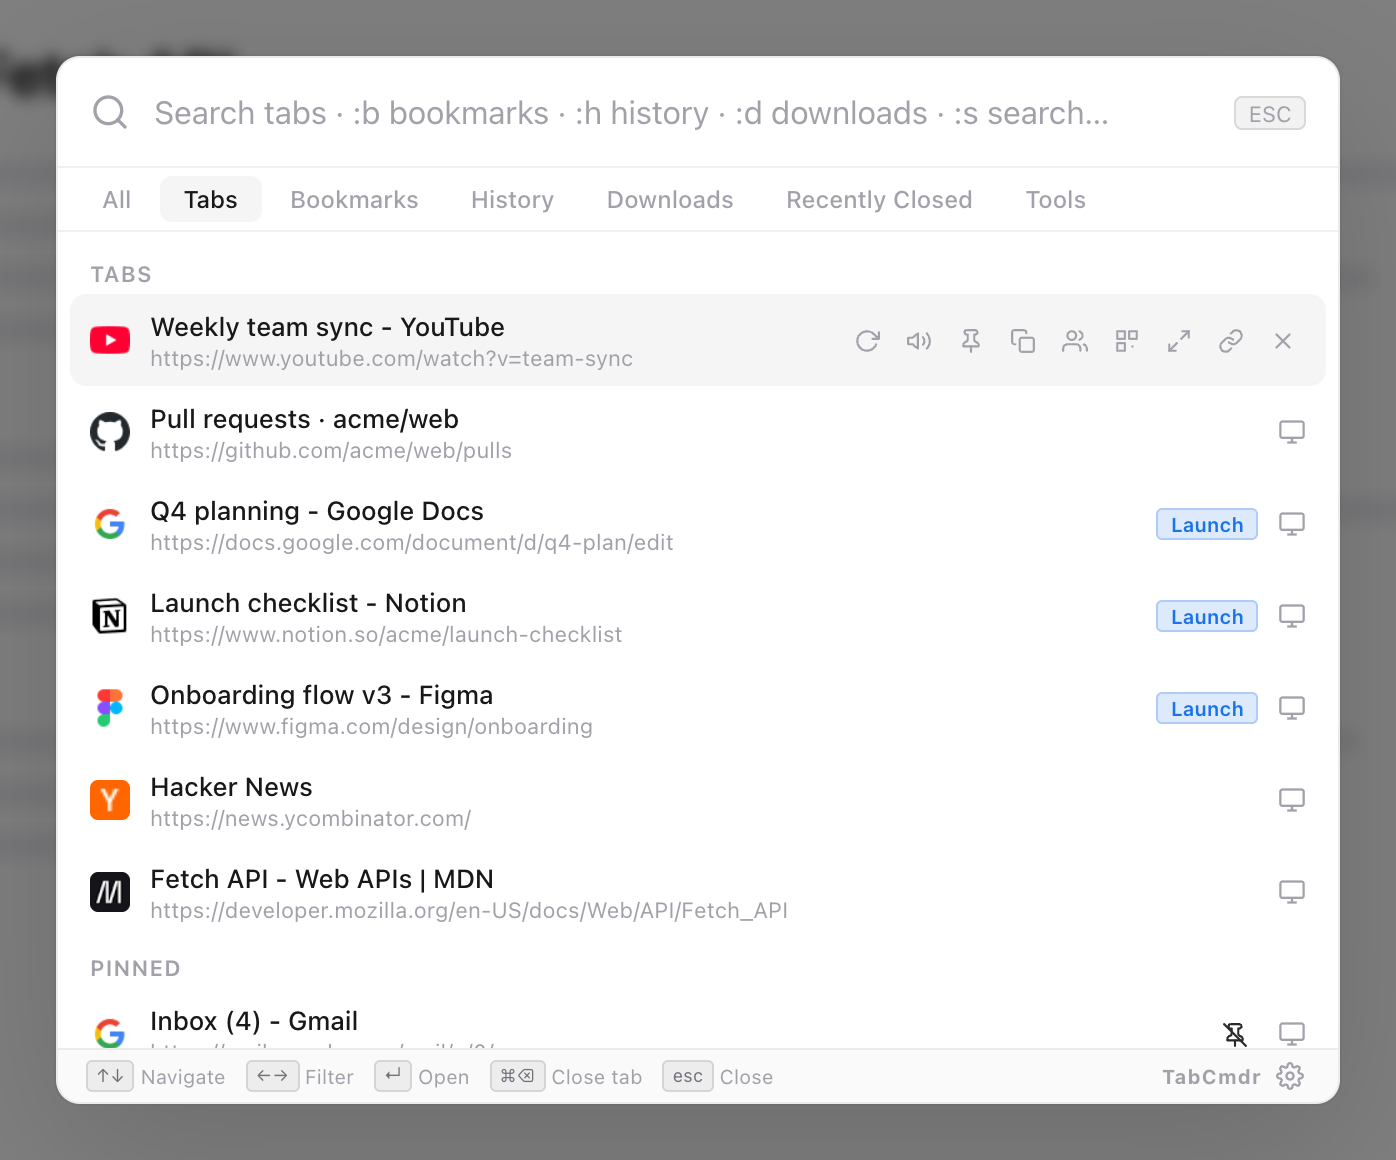The width and height of the screenshot is (1396, 1160).
Task: Copy link of Weekly team sync tab
Action: [1231, 341]
